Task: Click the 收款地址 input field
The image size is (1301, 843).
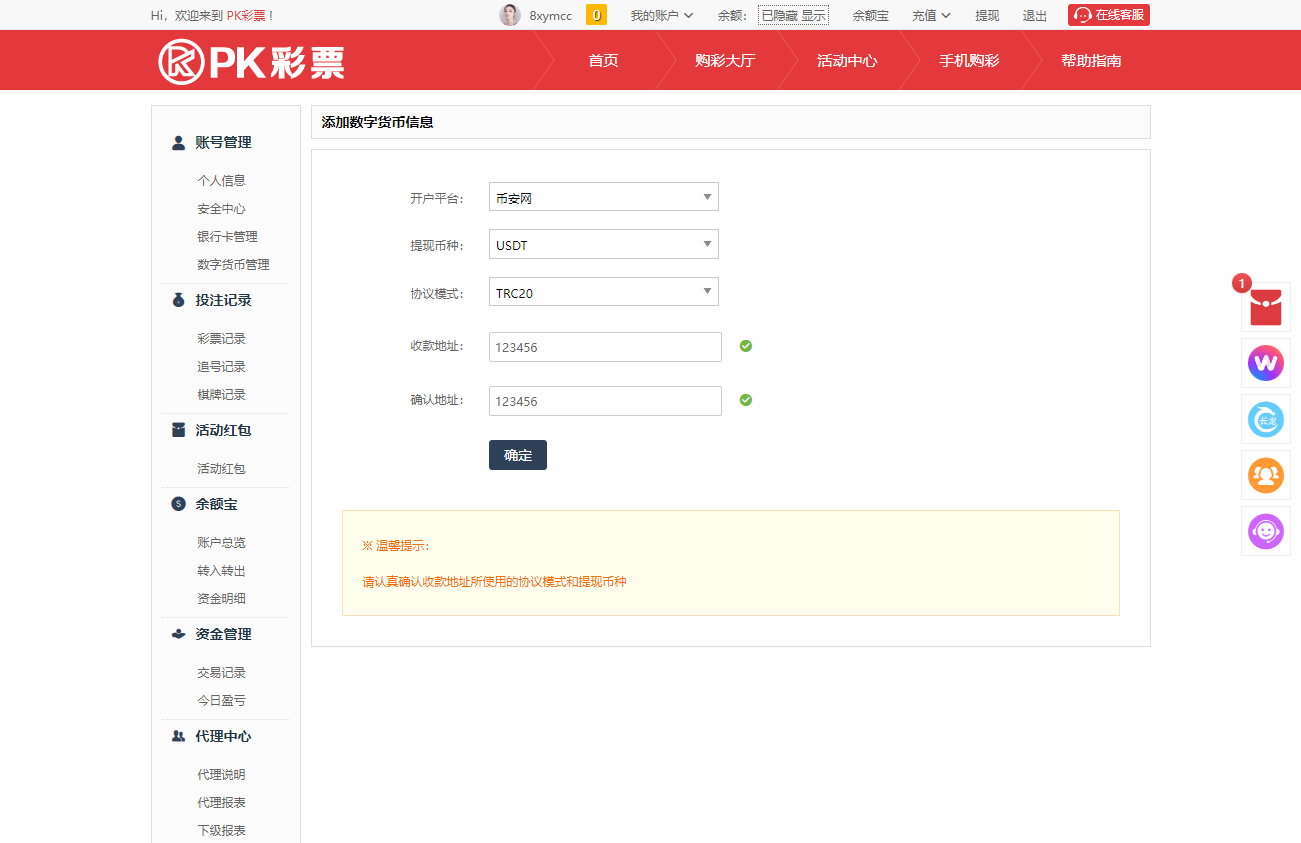Action: tap(605, 347)
